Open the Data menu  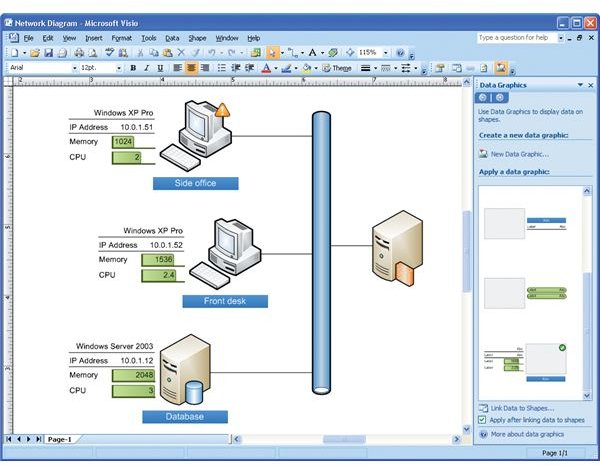pyautogui.click(x=172, y=38)
